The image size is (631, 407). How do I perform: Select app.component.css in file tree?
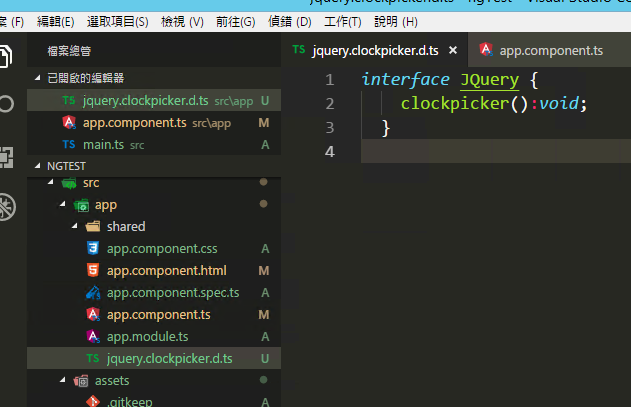pyautogui.click(x=154, y=248)
